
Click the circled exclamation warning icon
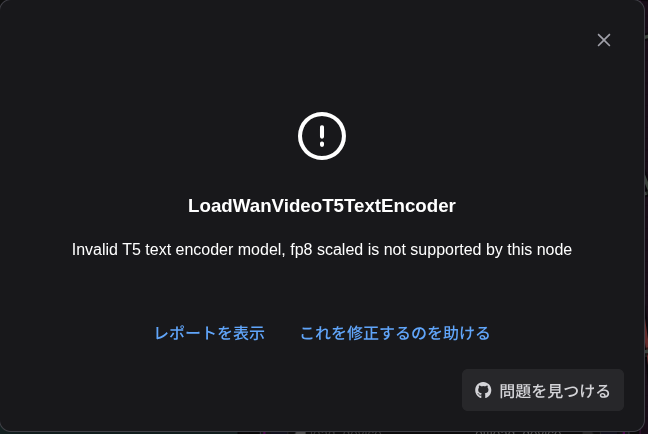pos(322,136)
